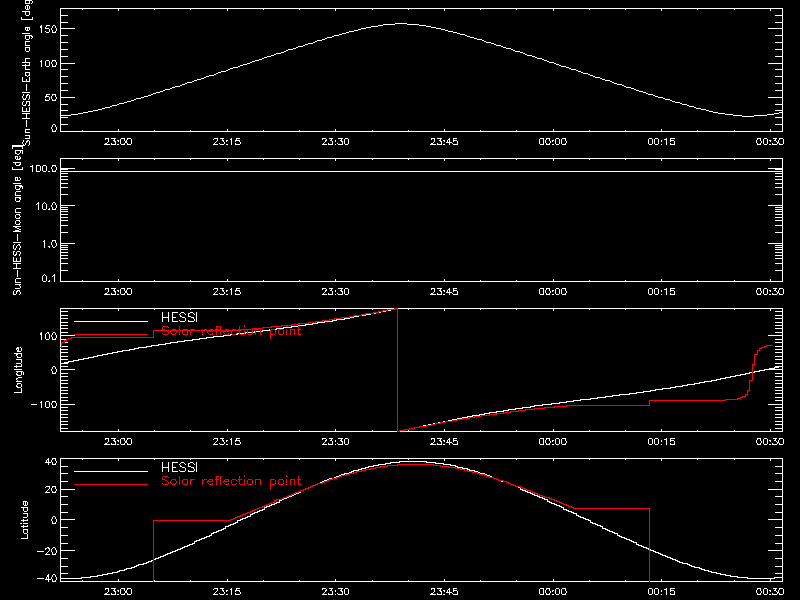Click 23:15 time label under Moon angle plot
The height and width of the screenshot is (600, 800).
227,291
